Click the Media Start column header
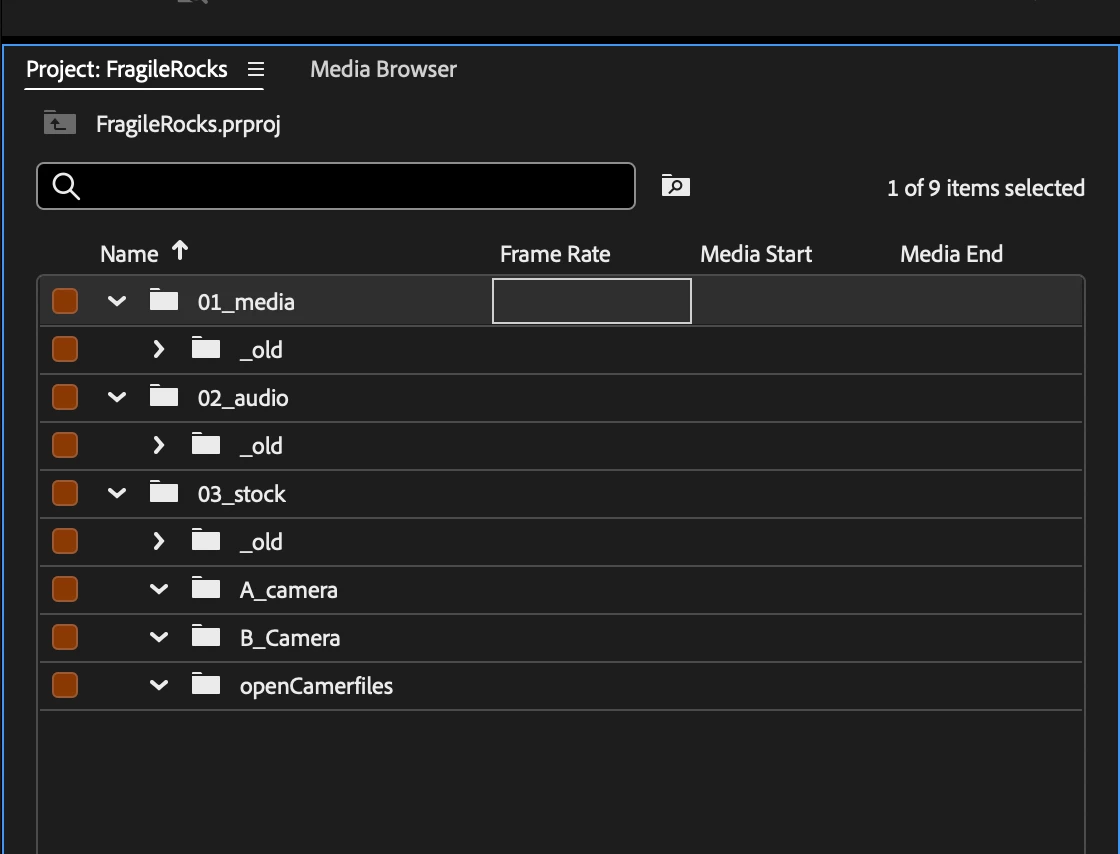Screen dimensions: 1120x854 (756, 254)
